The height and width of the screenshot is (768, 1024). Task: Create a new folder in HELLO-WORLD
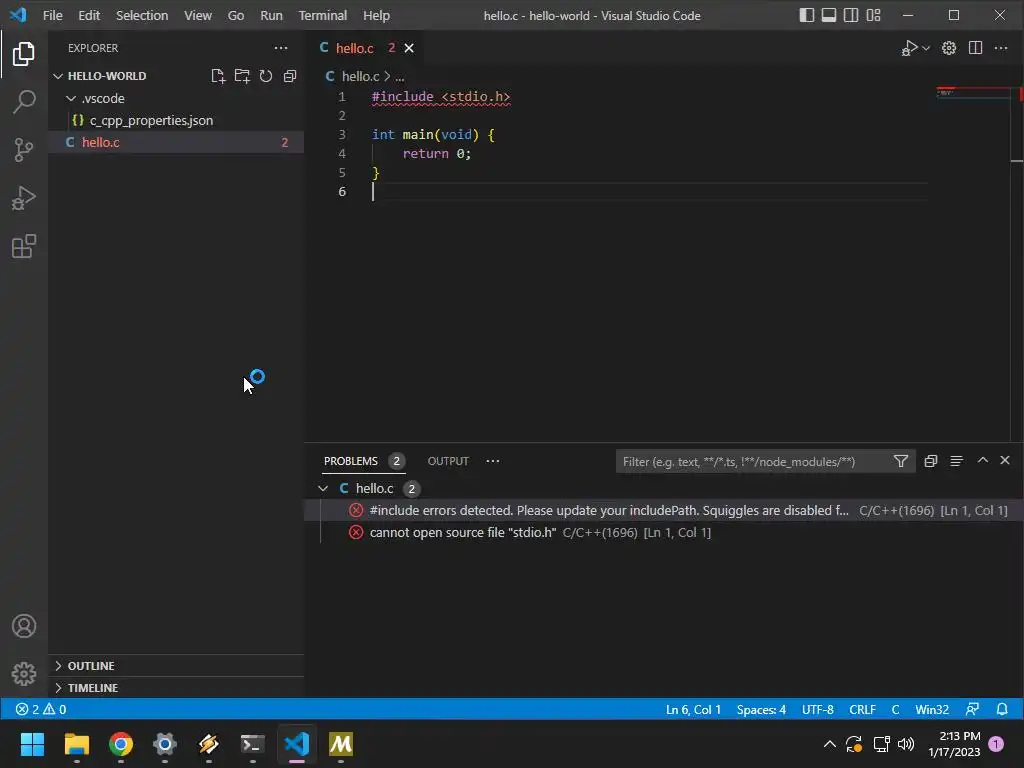242,76
